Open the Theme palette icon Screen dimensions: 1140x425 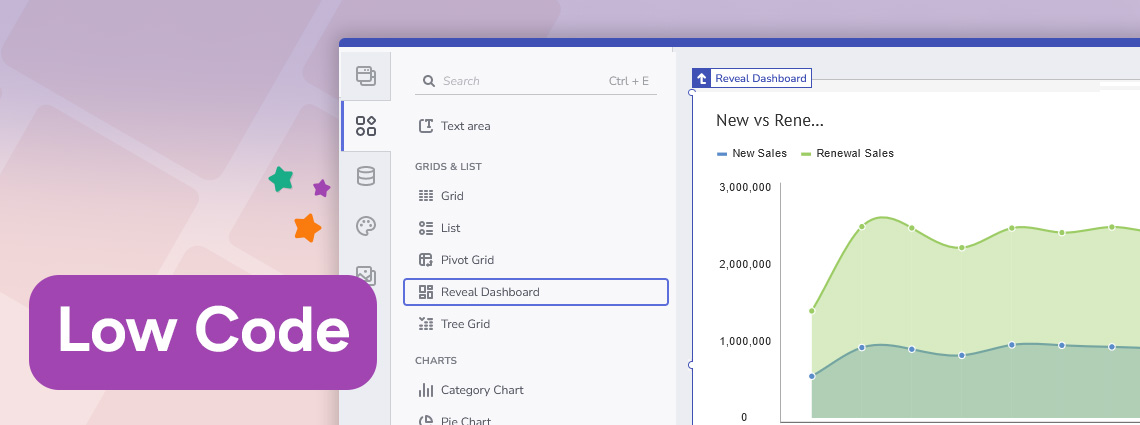pyautogui.click(x=365, y=227)
